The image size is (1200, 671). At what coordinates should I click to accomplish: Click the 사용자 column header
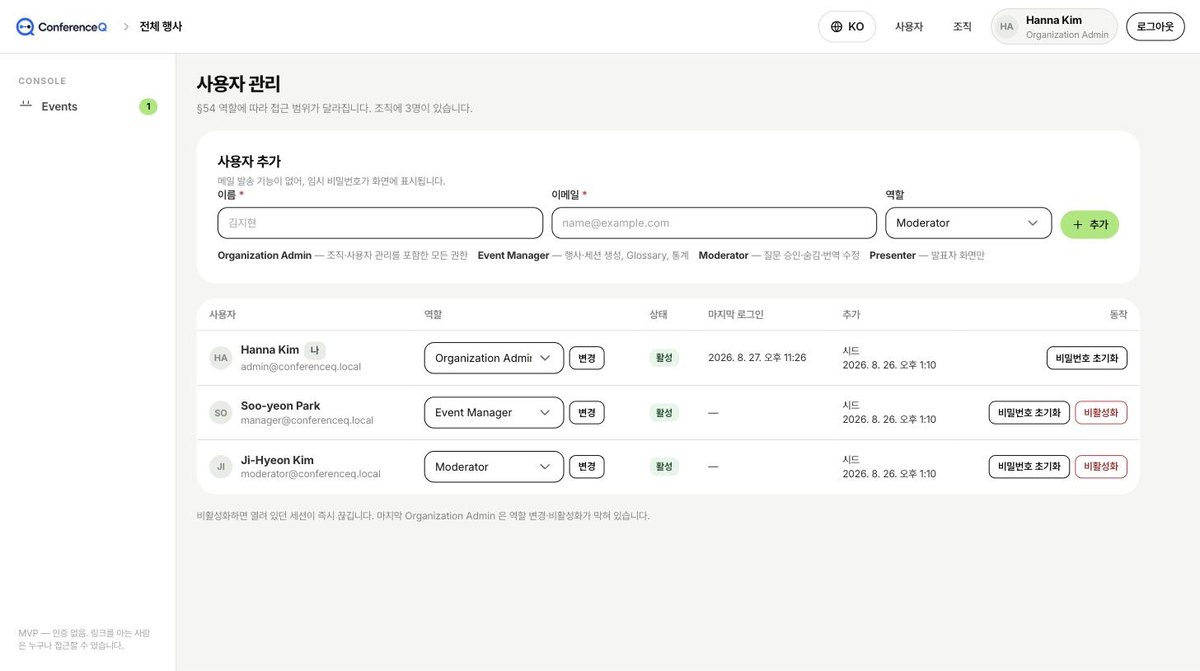pos(222,314)
